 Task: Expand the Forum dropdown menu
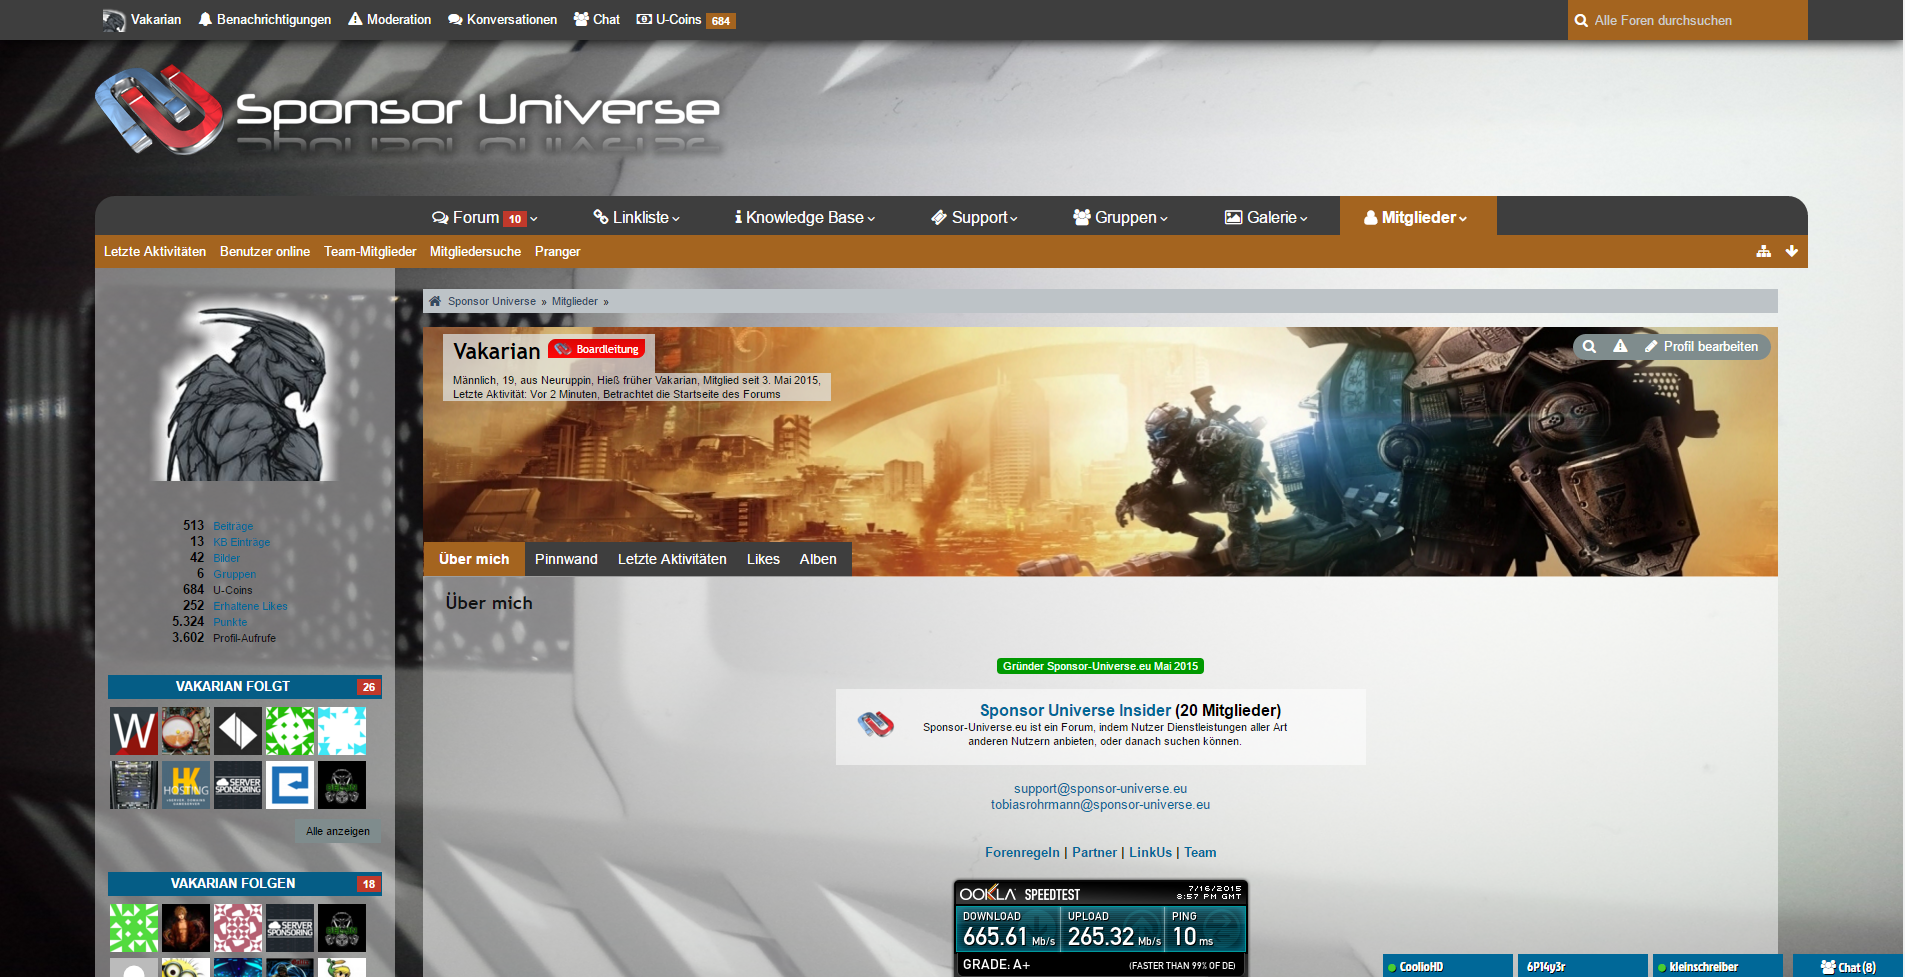coord(484,218)
